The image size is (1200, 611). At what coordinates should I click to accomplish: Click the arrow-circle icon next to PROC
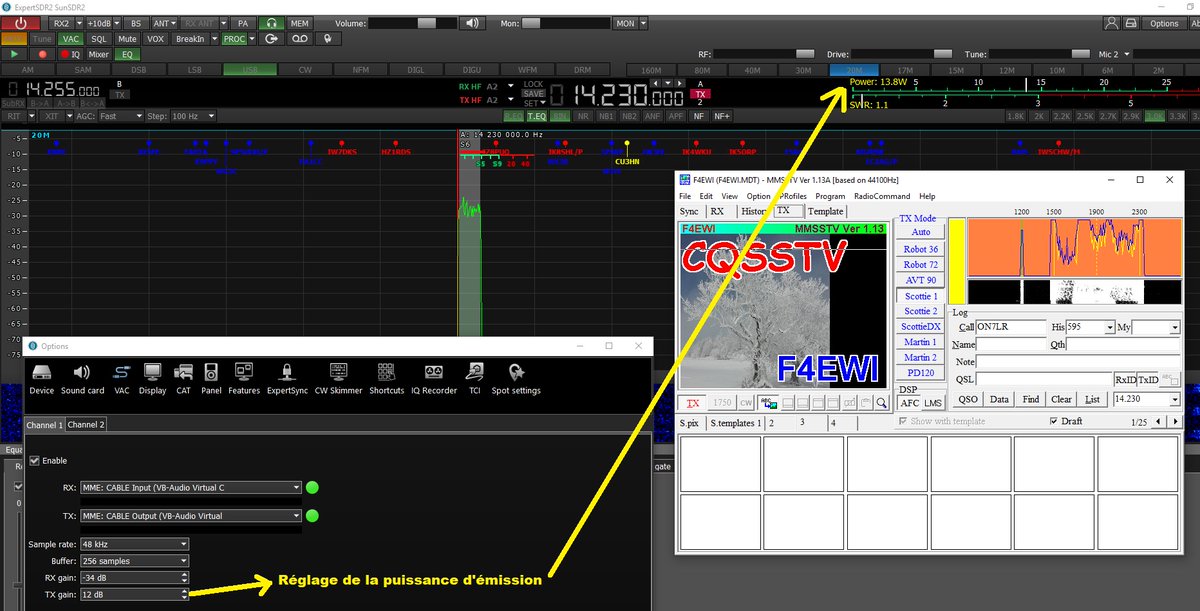tap(271, 38)
